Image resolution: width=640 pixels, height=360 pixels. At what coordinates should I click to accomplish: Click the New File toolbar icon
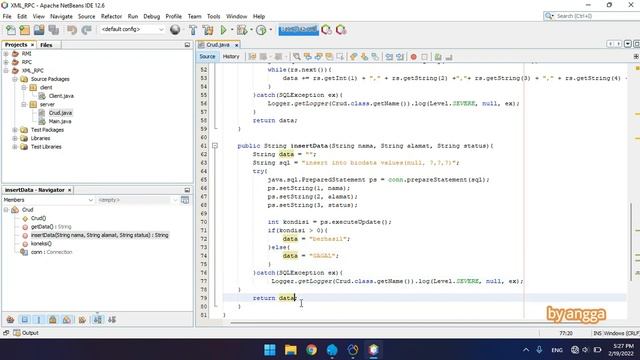pyautogui.click(x=11, y=30)
